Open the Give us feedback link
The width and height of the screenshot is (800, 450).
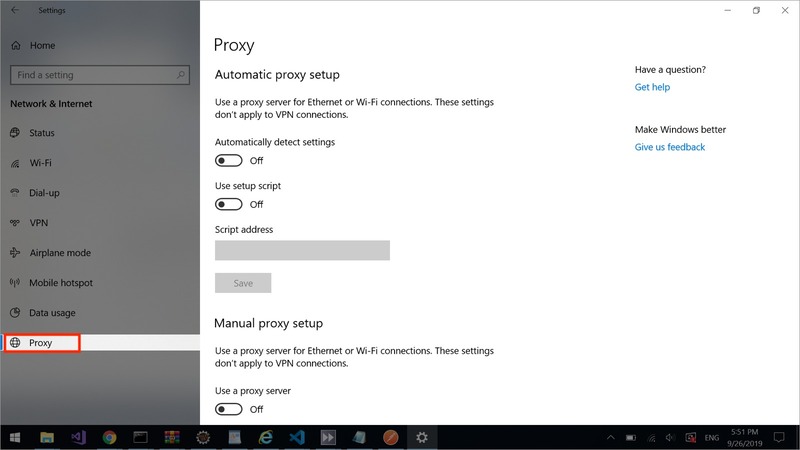pos(669,147)
